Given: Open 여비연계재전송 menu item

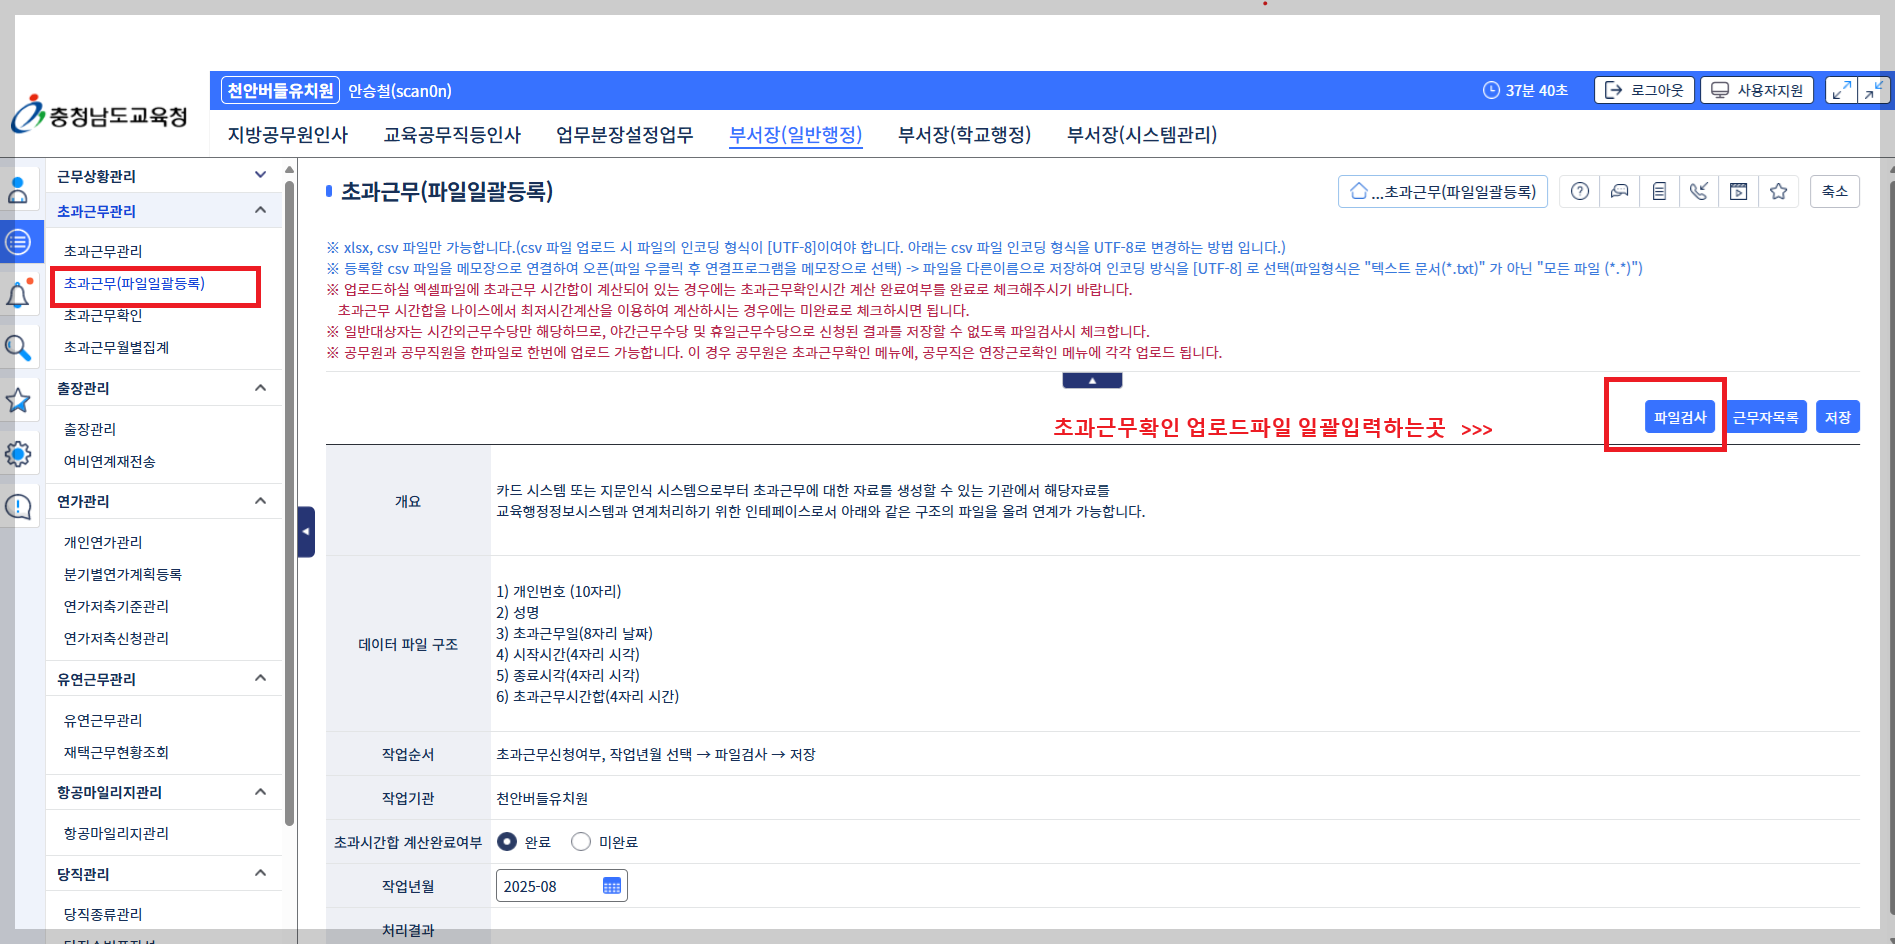Looking at the screenshot, I should click(x=109, y=461).
